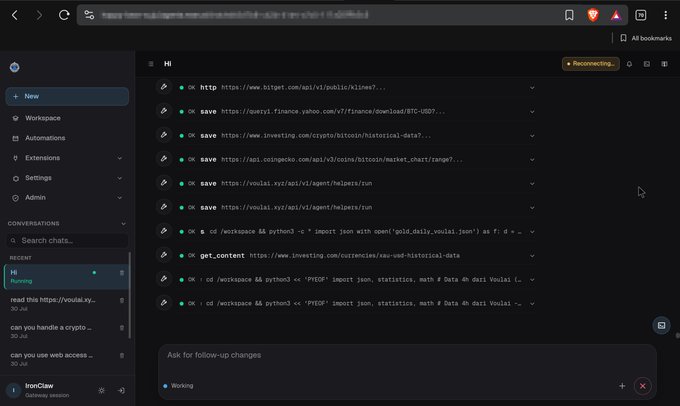The image size is (680, 406).
Task: Go back with the browser back arrow
Action: [15, 15]
